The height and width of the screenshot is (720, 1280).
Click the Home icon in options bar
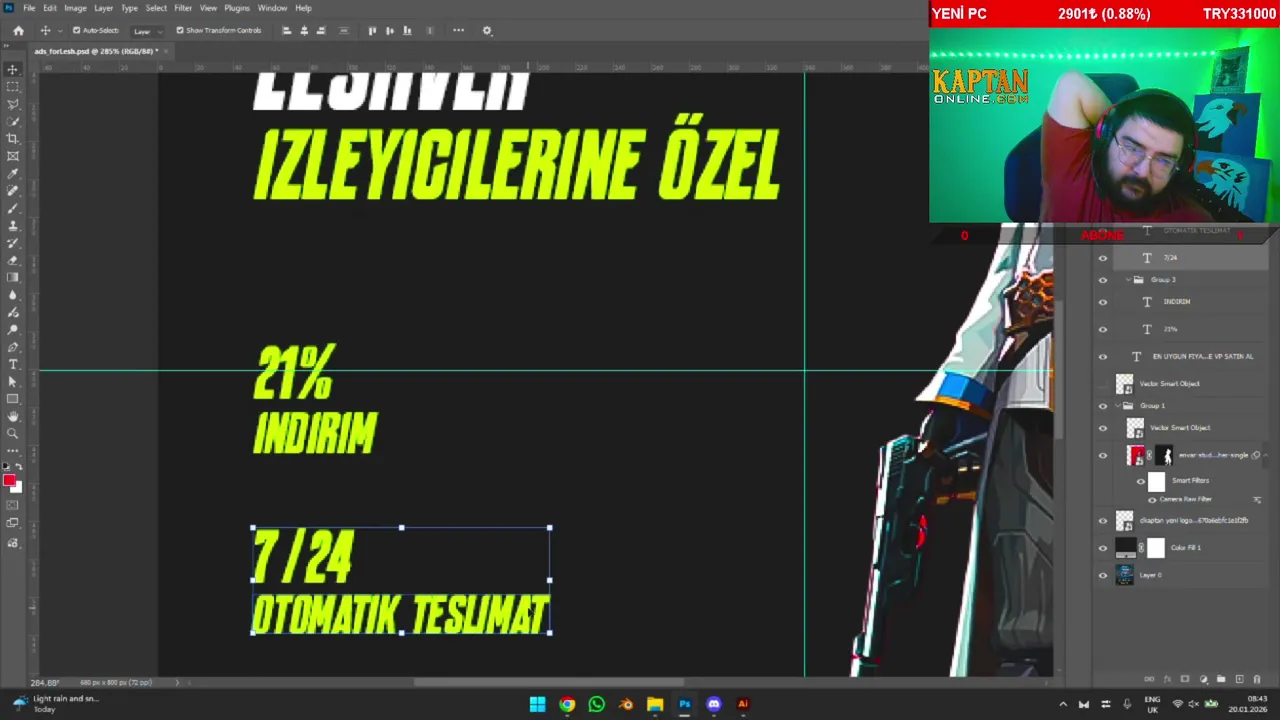(x=18, y=31)
